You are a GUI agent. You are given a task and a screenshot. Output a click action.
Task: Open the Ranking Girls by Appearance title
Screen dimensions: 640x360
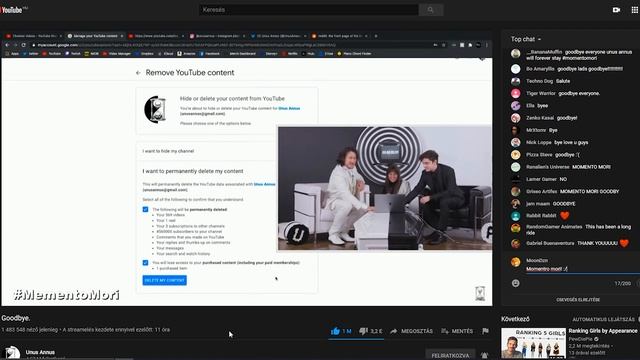tap(602, 331)
